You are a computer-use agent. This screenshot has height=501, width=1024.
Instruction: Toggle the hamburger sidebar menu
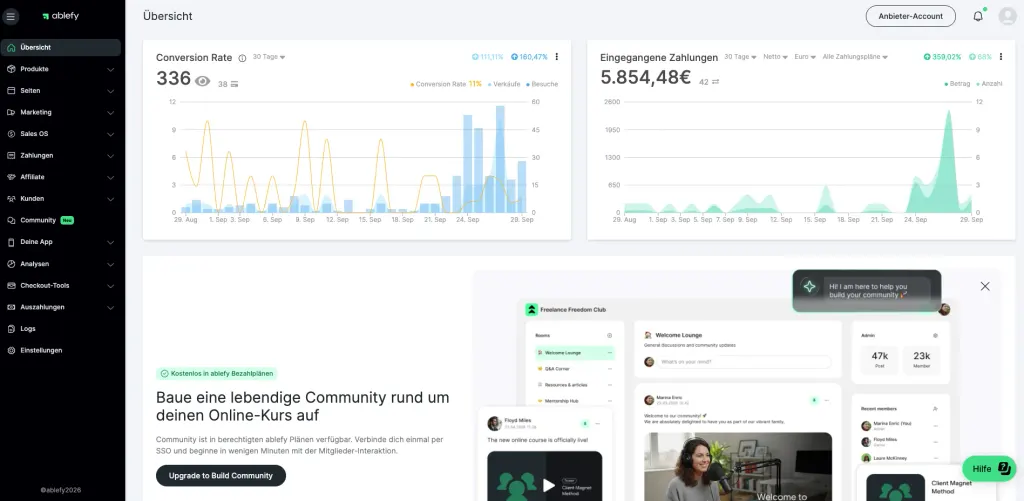tap(10, 16)
